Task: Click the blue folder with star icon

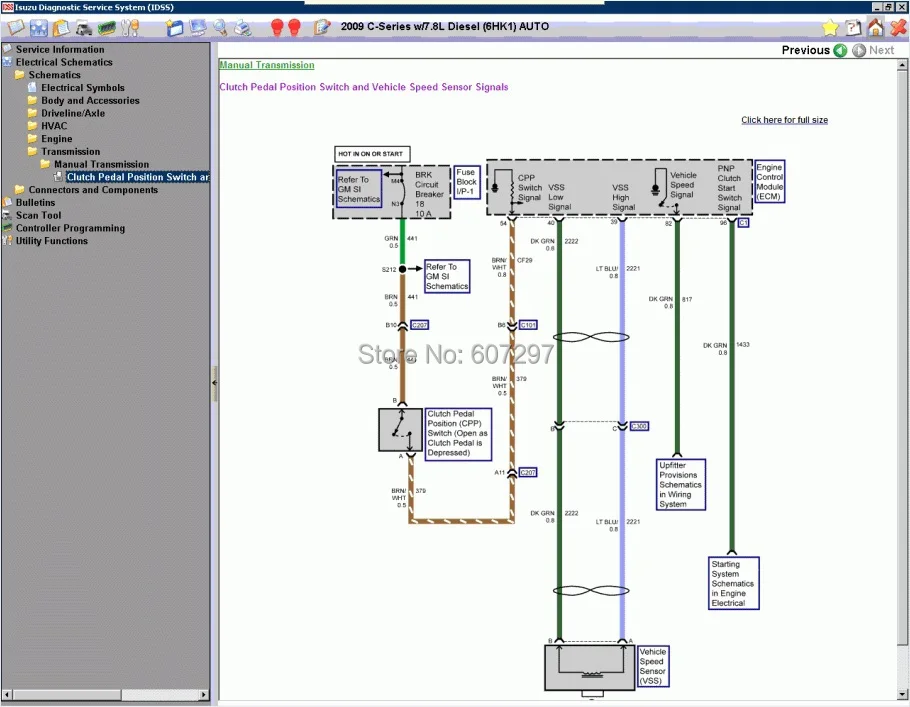Action: pyautogui.click(x=174, y=27)
